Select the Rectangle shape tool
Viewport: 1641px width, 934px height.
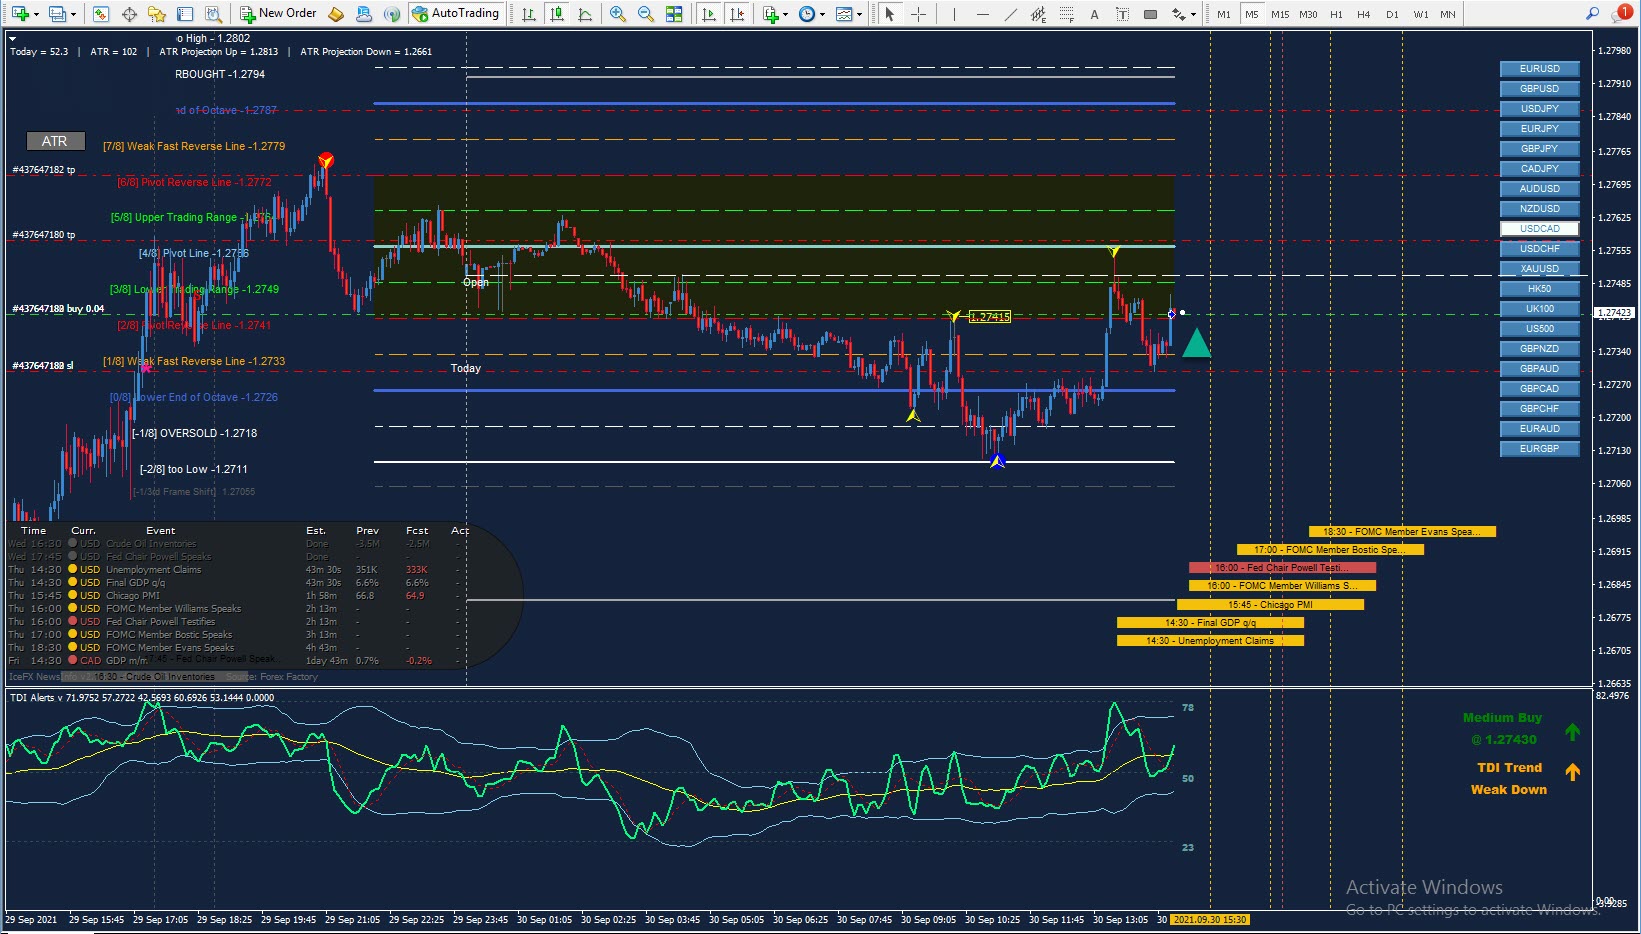1150,14
